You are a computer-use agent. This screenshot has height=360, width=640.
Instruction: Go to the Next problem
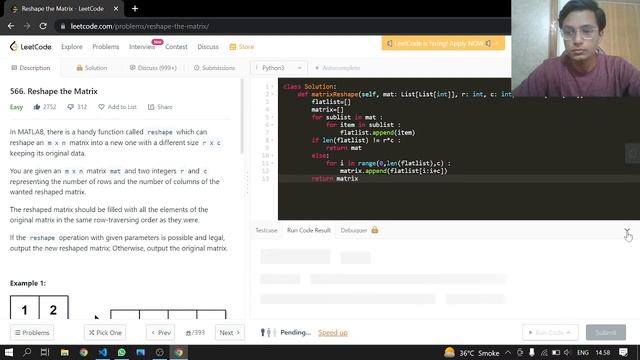[x=230, y=333]
